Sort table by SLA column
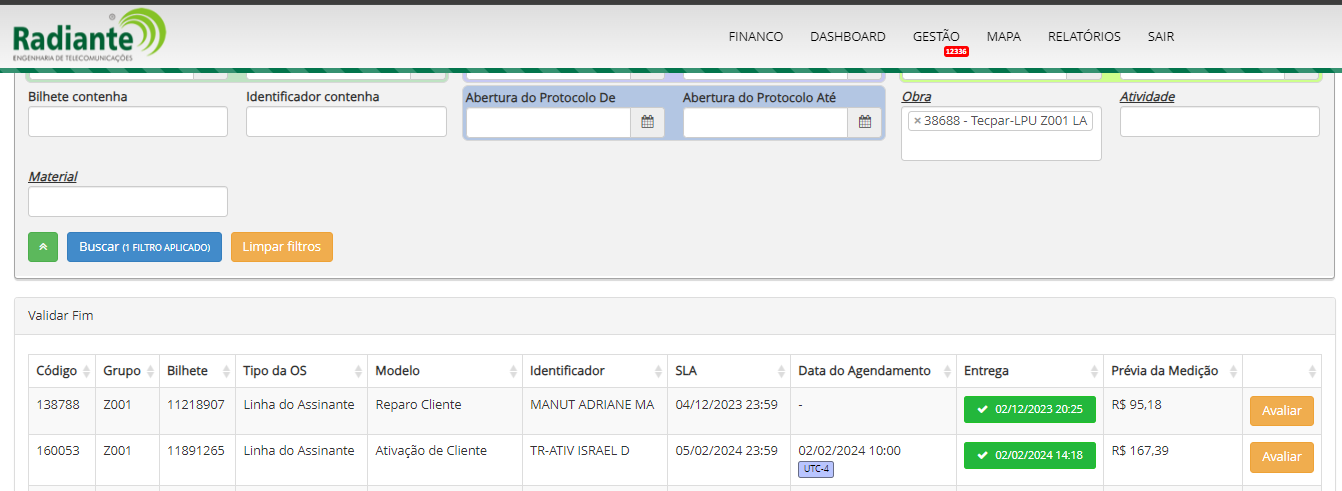Screen dimensions: 1342x491 pos(728,371)
